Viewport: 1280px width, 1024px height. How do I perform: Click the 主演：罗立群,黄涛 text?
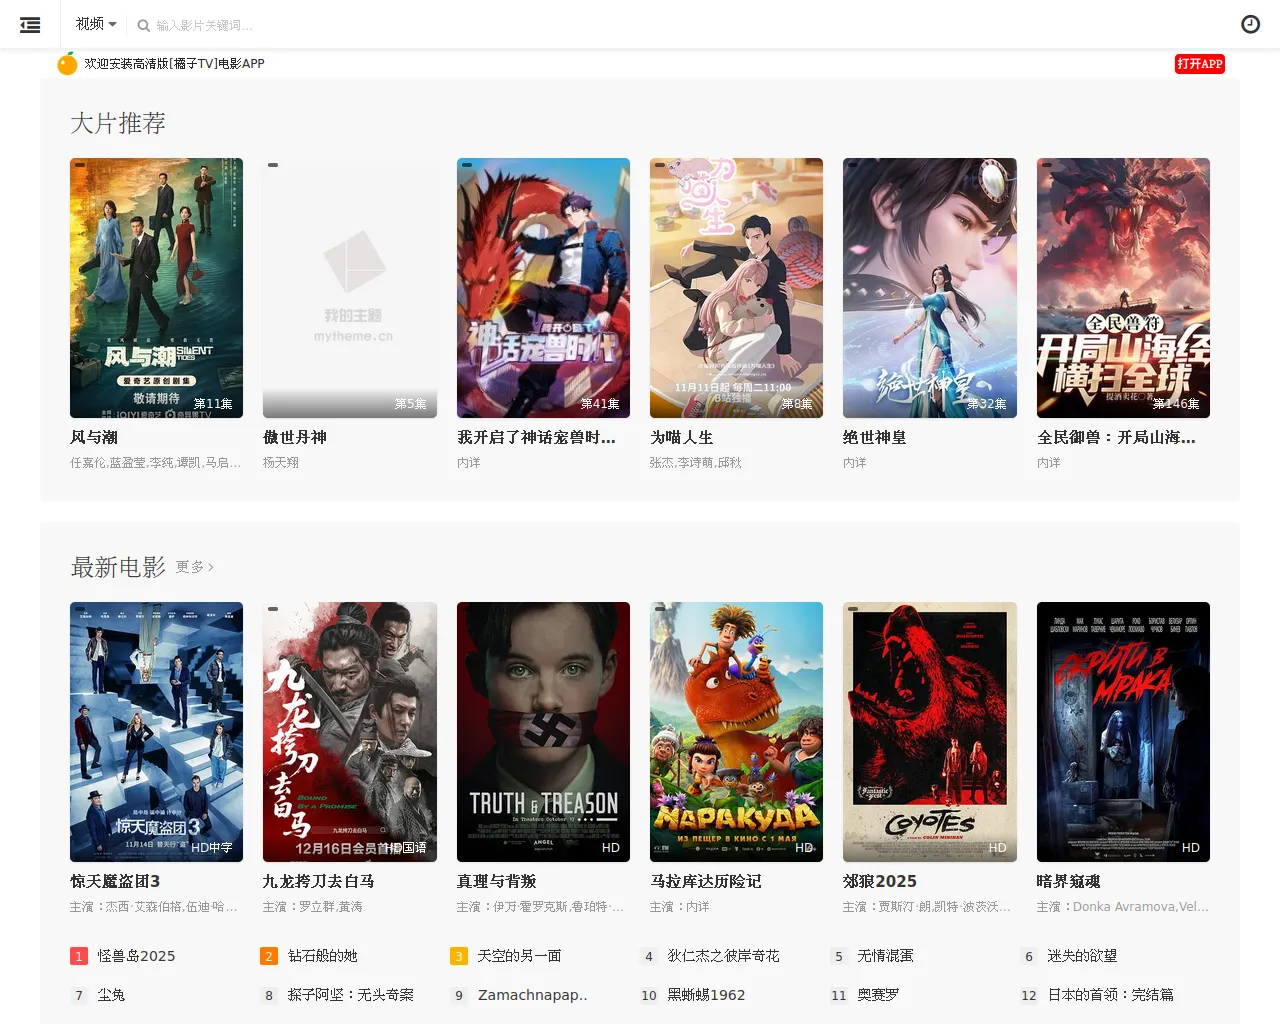313,907
